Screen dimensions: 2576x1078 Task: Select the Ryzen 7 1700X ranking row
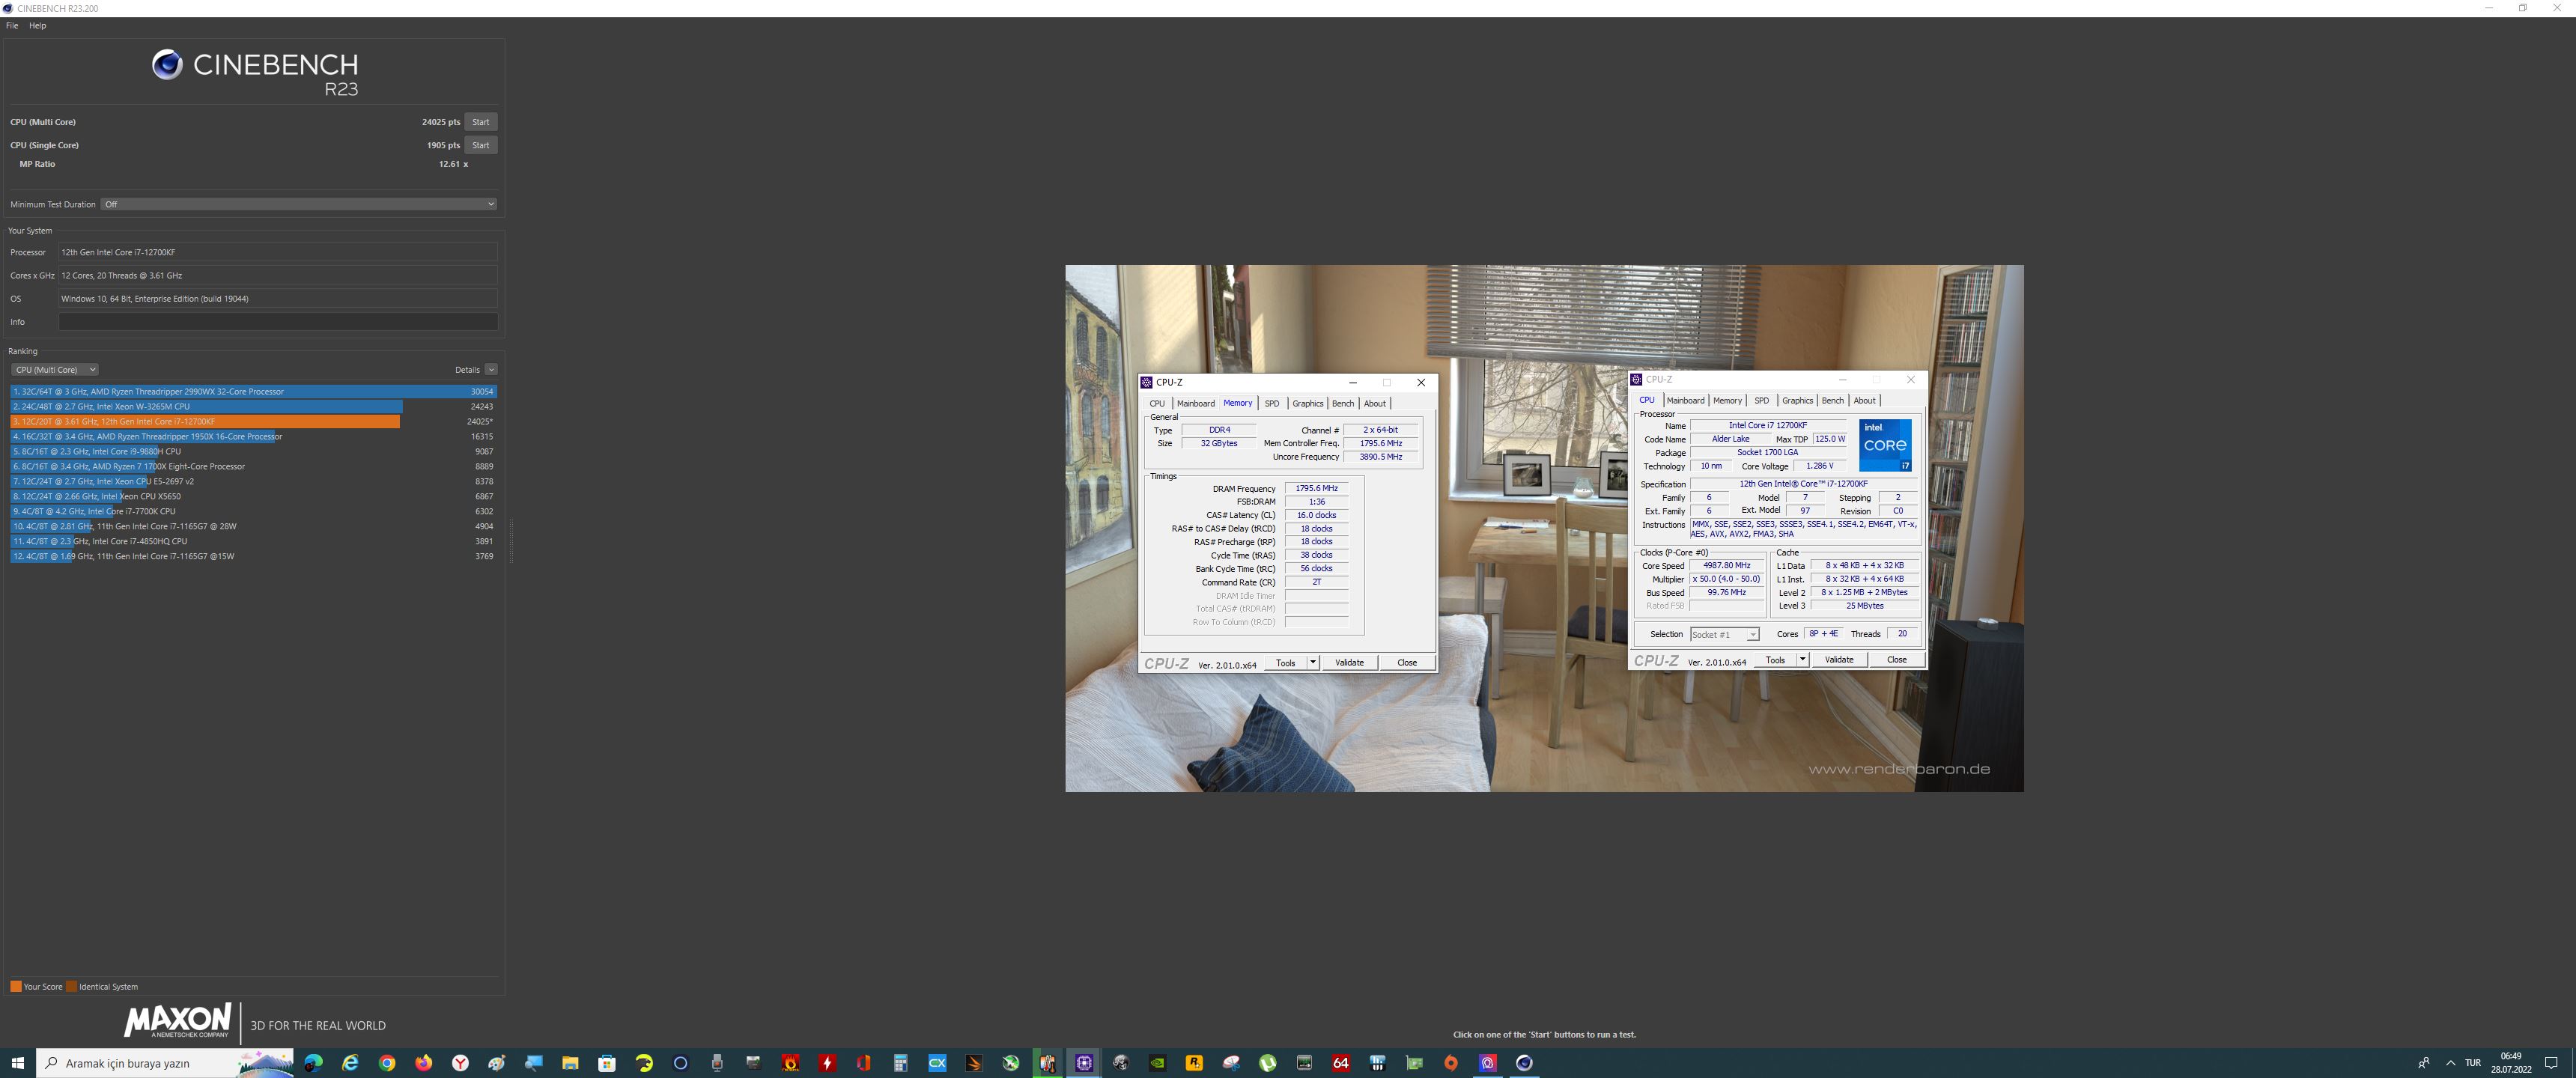253,467
